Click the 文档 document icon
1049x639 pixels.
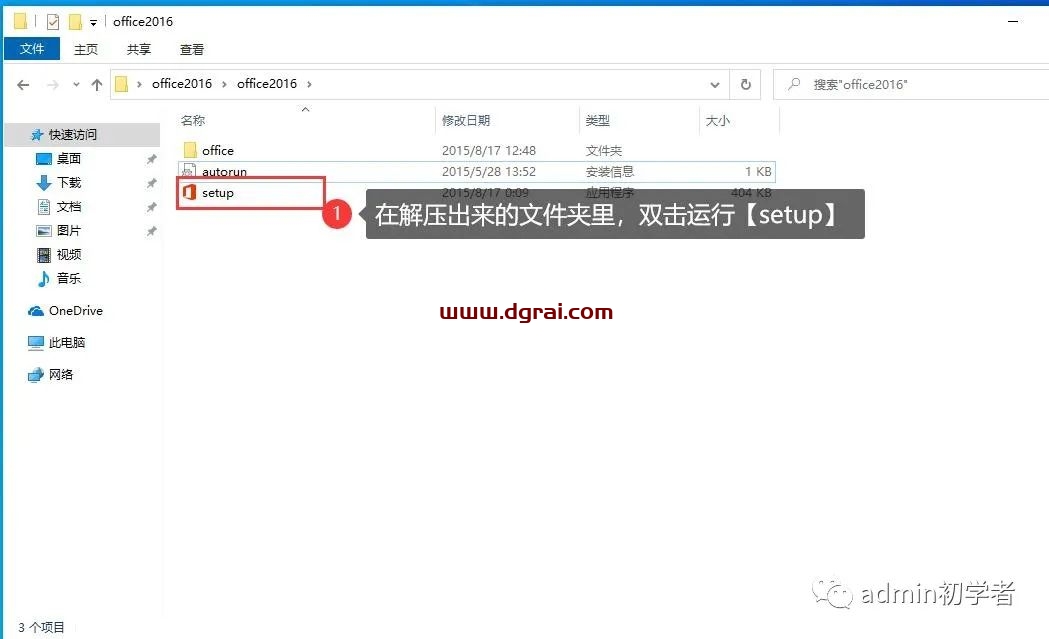[43, 207]
